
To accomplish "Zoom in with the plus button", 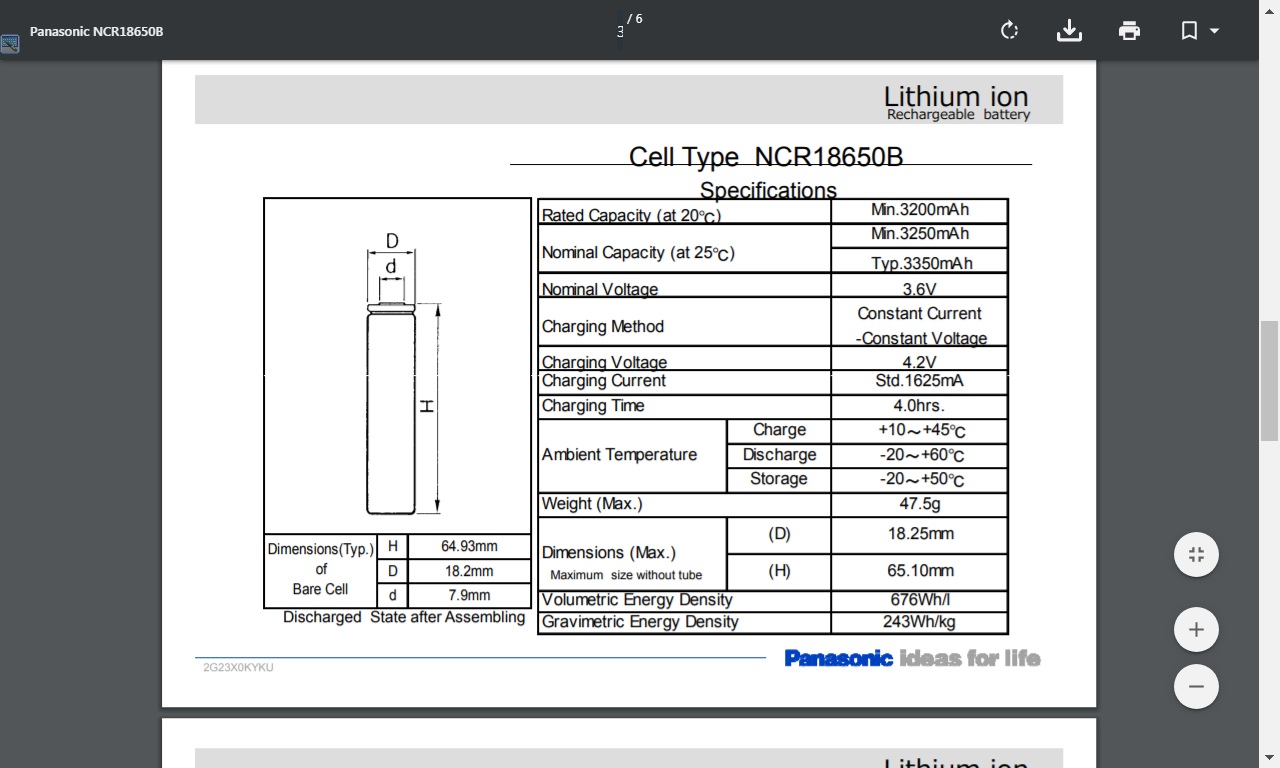I will point(1196,630).
